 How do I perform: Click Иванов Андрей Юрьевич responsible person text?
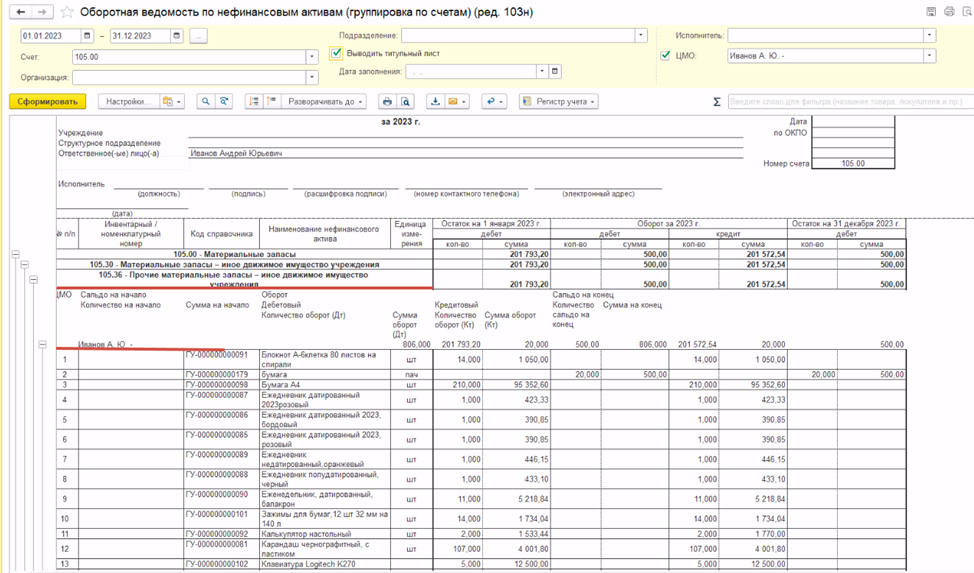[237, 153]
